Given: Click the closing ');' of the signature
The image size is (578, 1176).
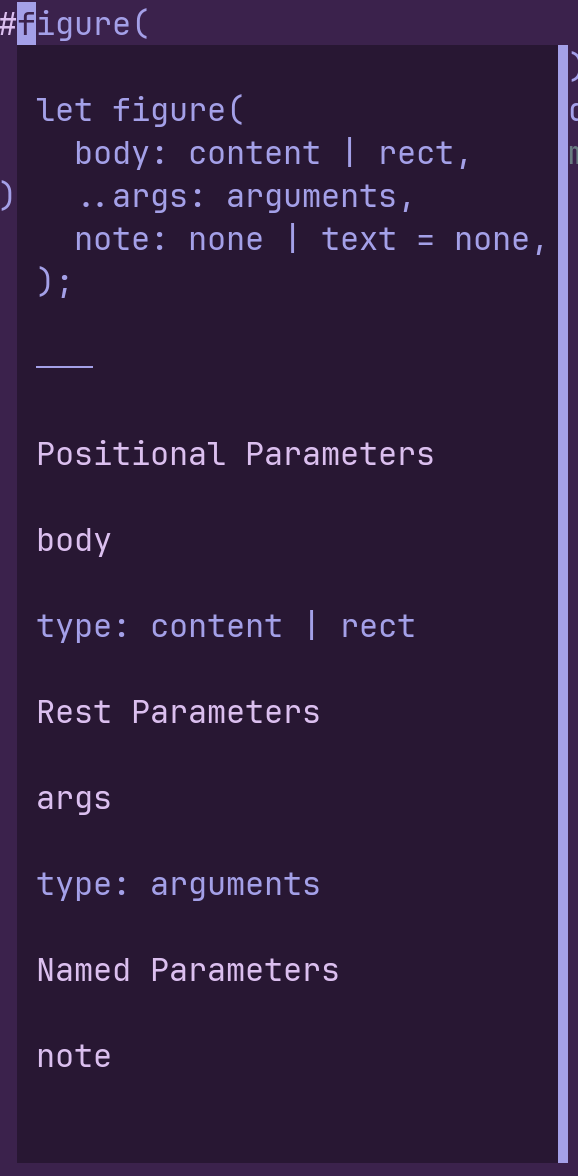Looking at the screenshot, I should click(54, 283).
